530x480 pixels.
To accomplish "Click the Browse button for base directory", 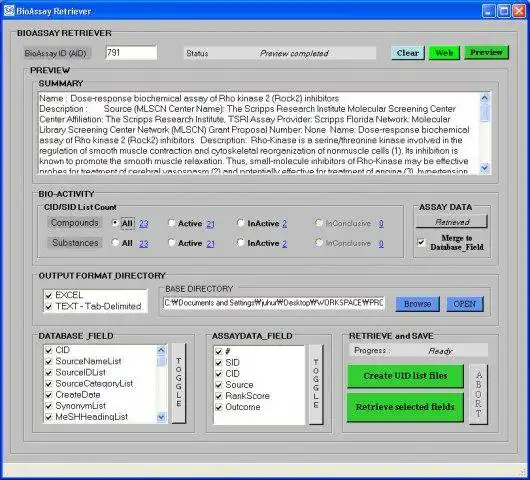I will (x=418, y=304).
